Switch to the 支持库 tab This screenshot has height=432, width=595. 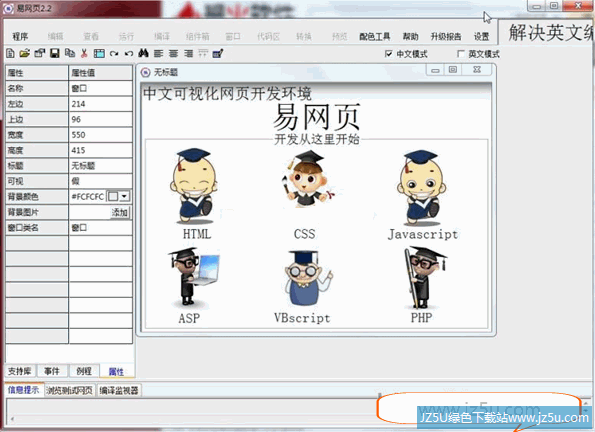point(20,371)
